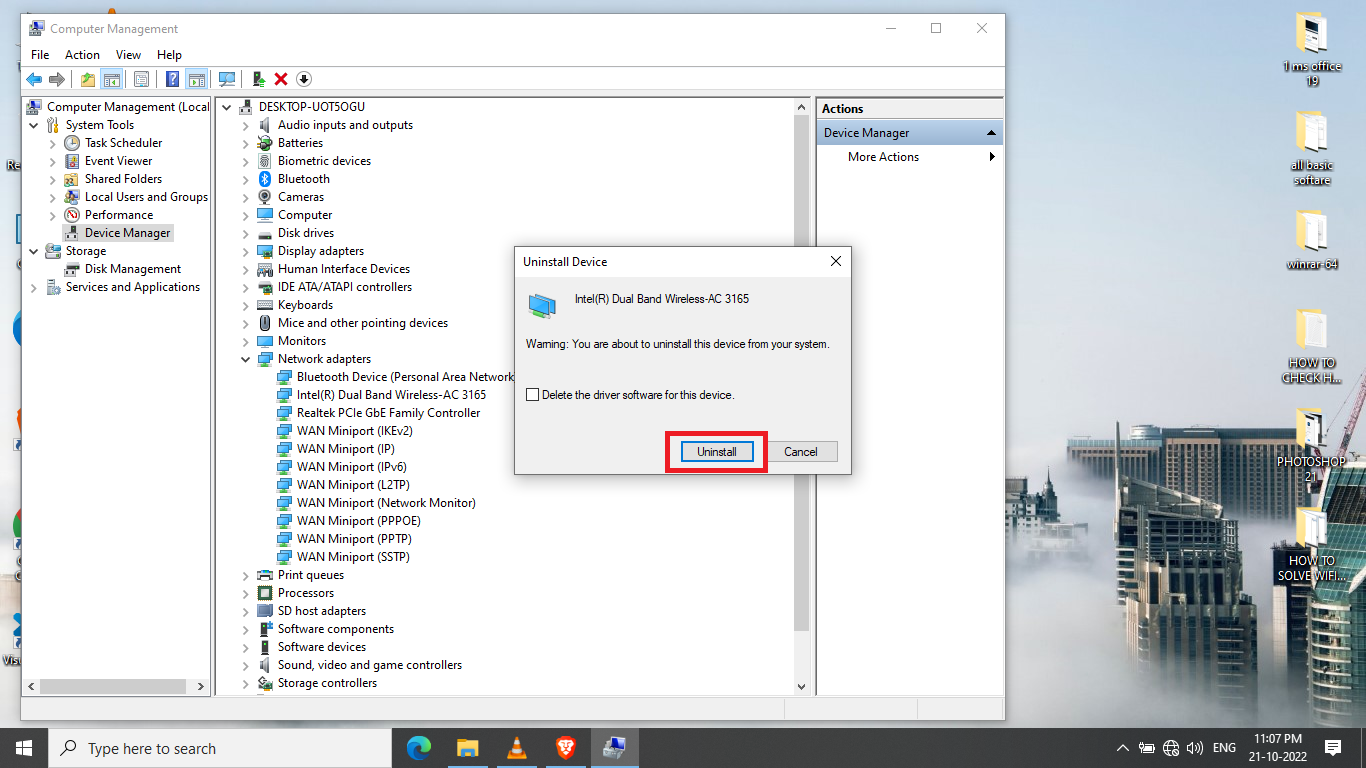Click right arrow of console tree scrollbar
The height and width of the screenshot is (768, 1366).
(200, 687)
